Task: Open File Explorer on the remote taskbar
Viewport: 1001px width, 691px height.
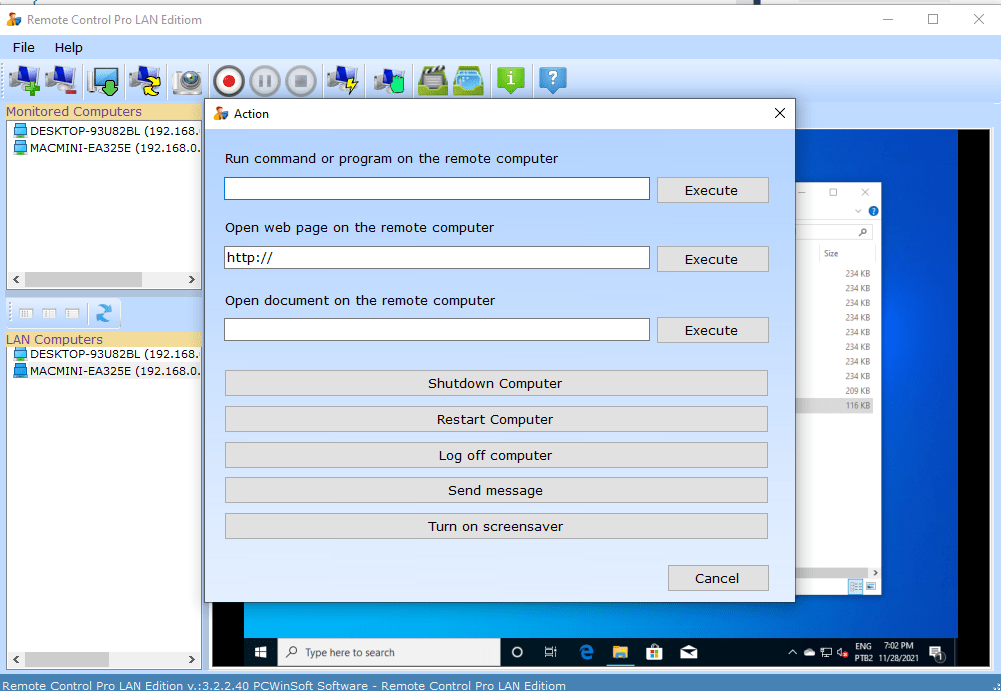Action: pyautogui.click(x=620, y=652)
